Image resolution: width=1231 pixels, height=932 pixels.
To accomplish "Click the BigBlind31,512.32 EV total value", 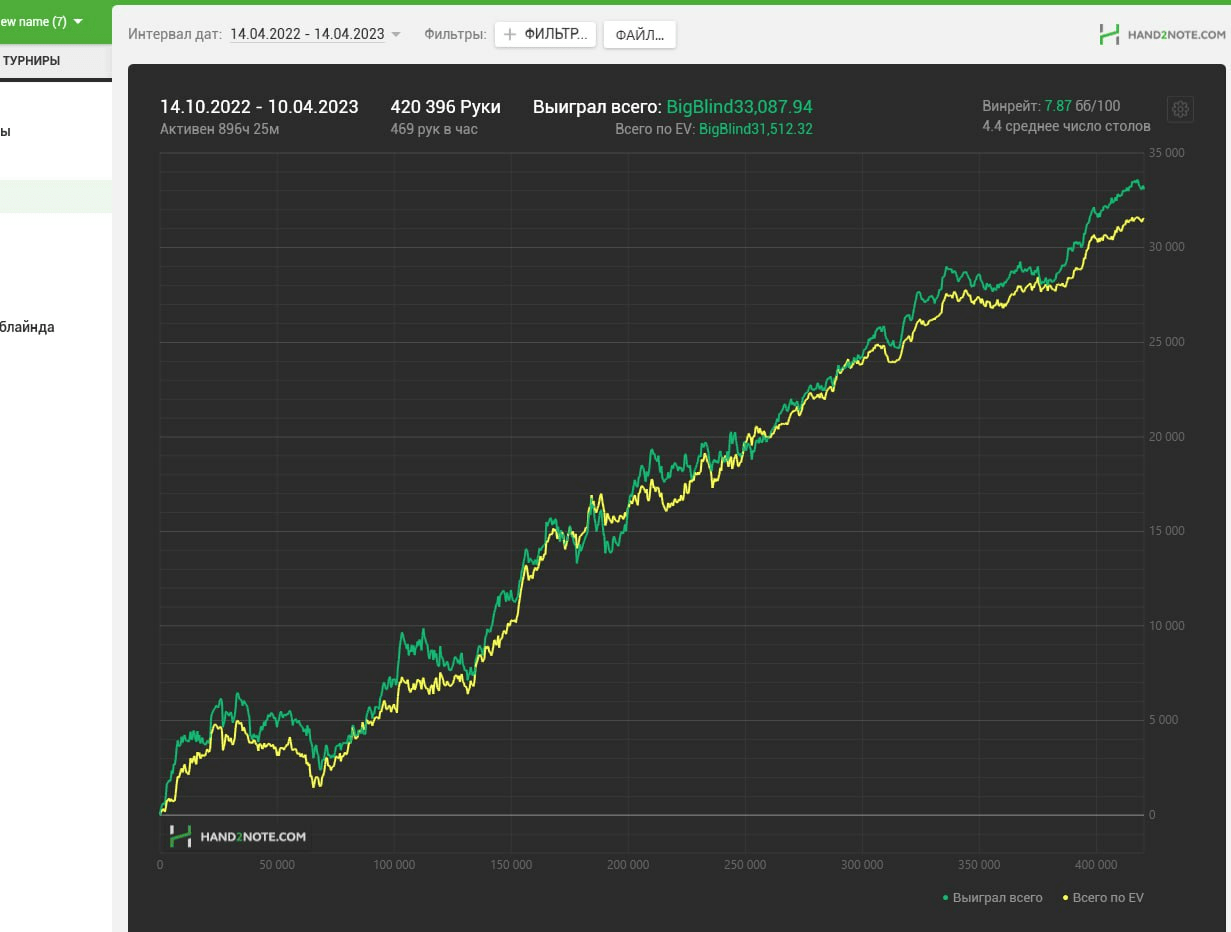I will tap(755, 129).
